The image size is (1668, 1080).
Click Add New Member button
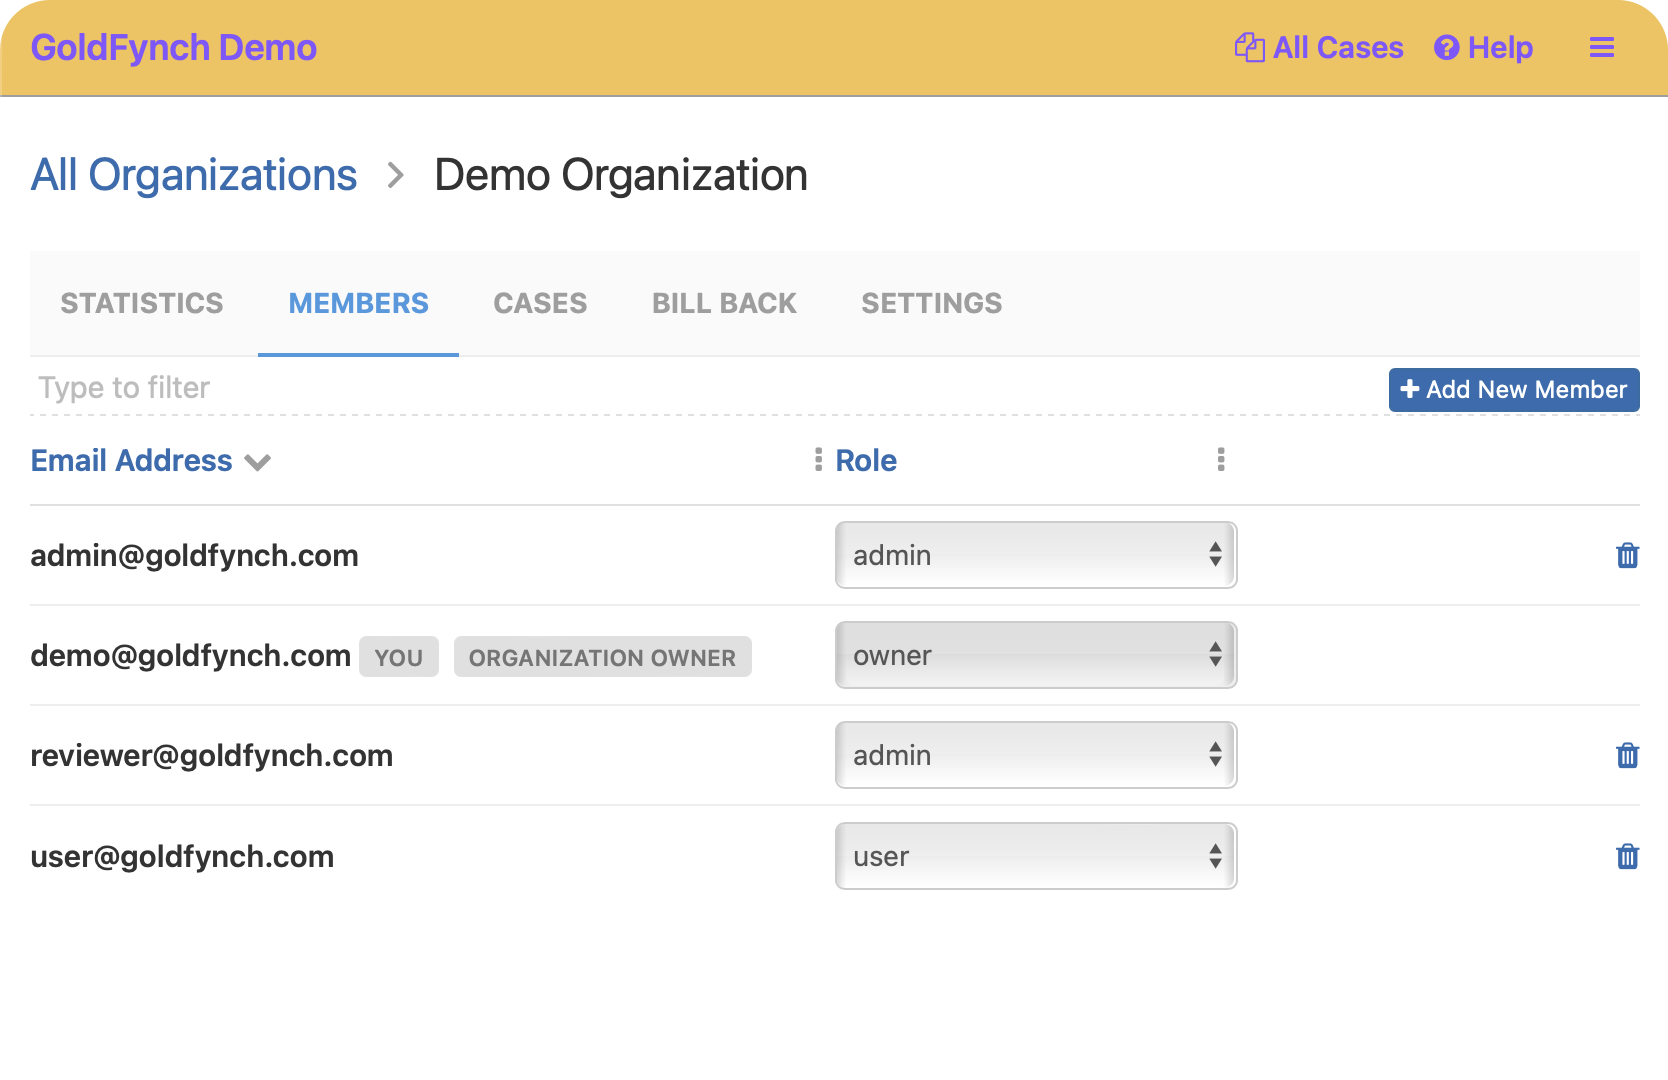pos(1513,390)
